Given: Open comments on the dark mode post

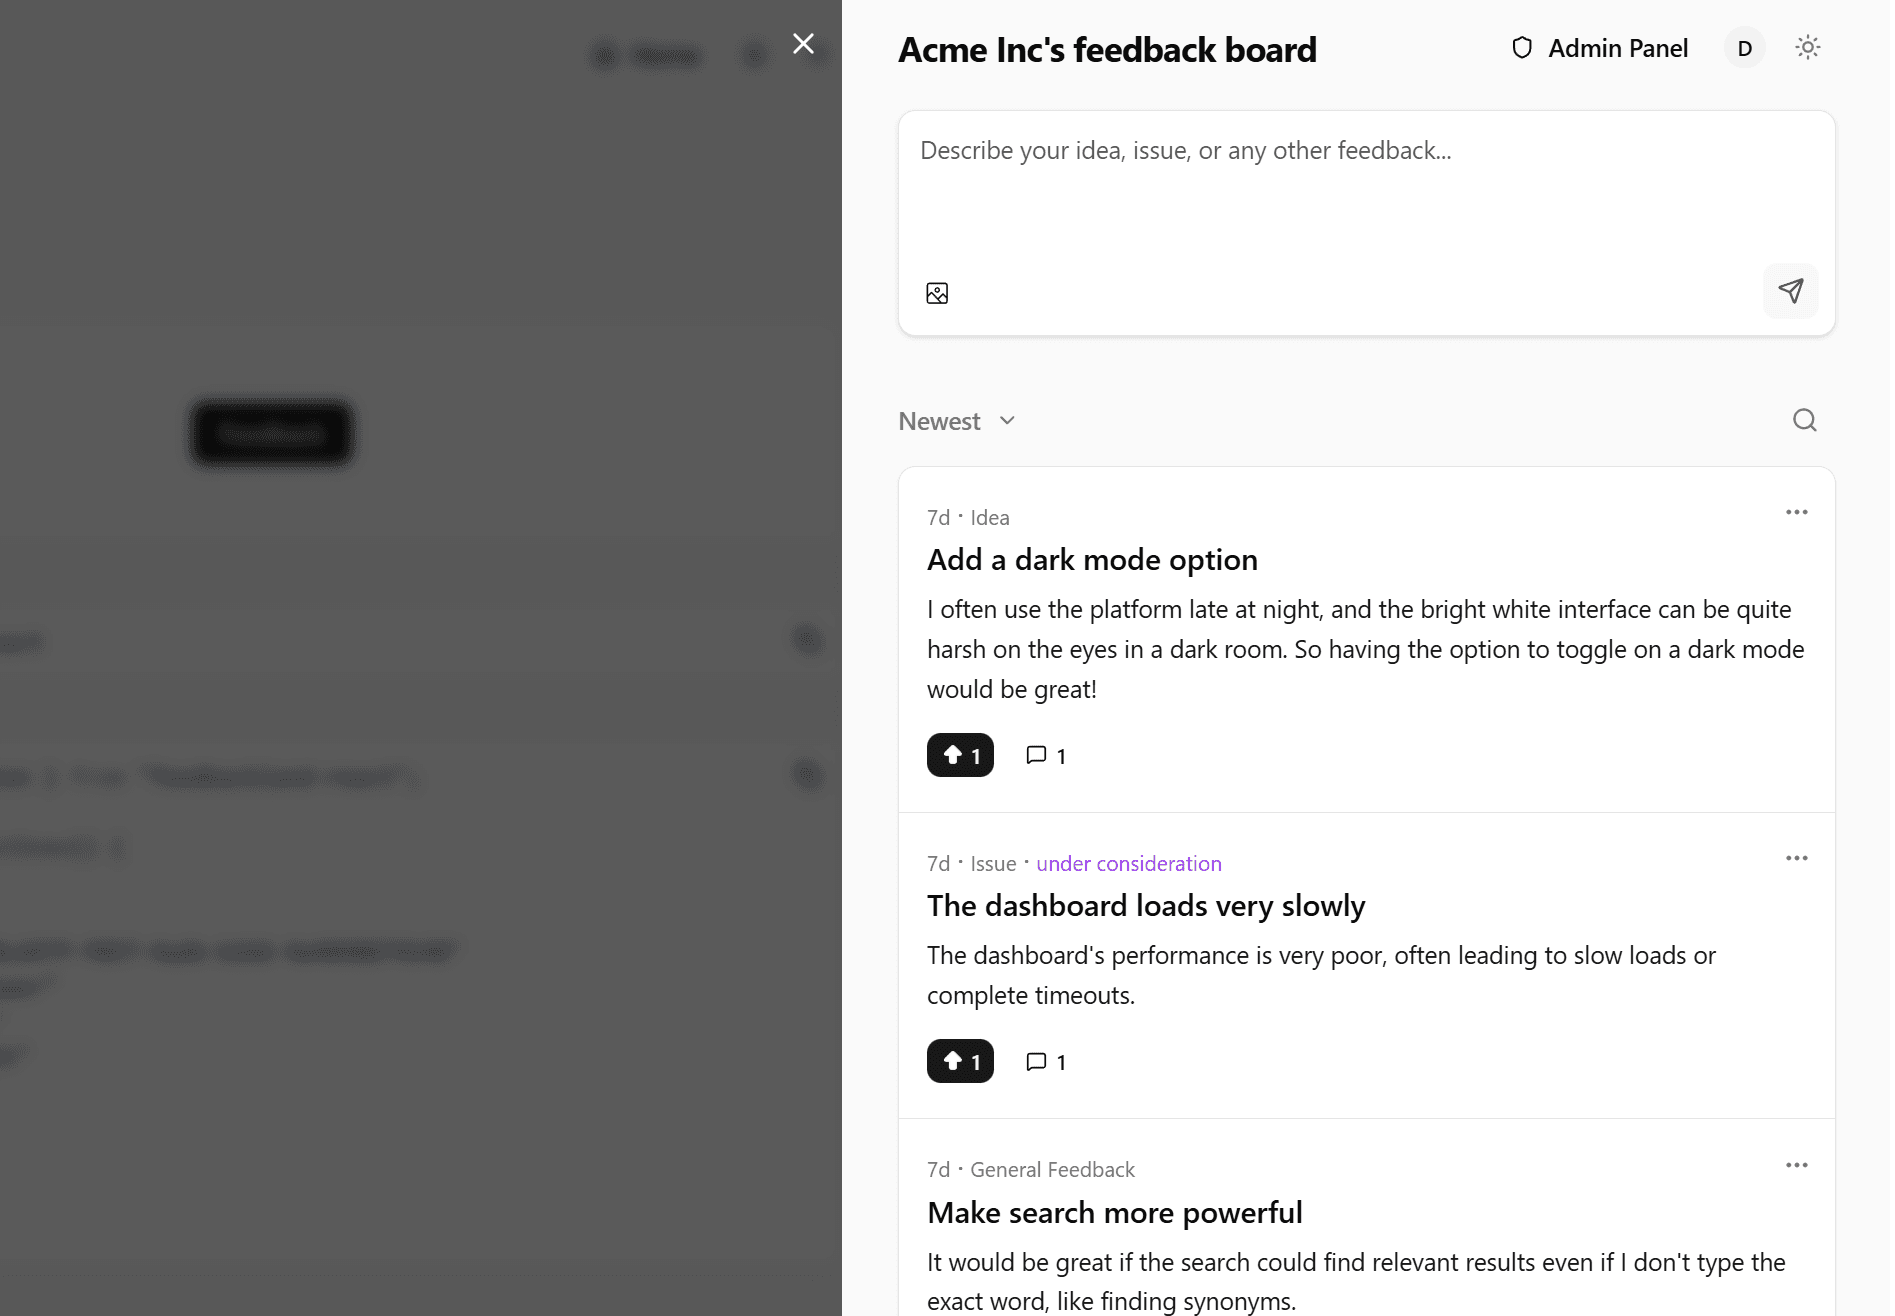Looking at the screenshot, I should (x=1045, y=755).
